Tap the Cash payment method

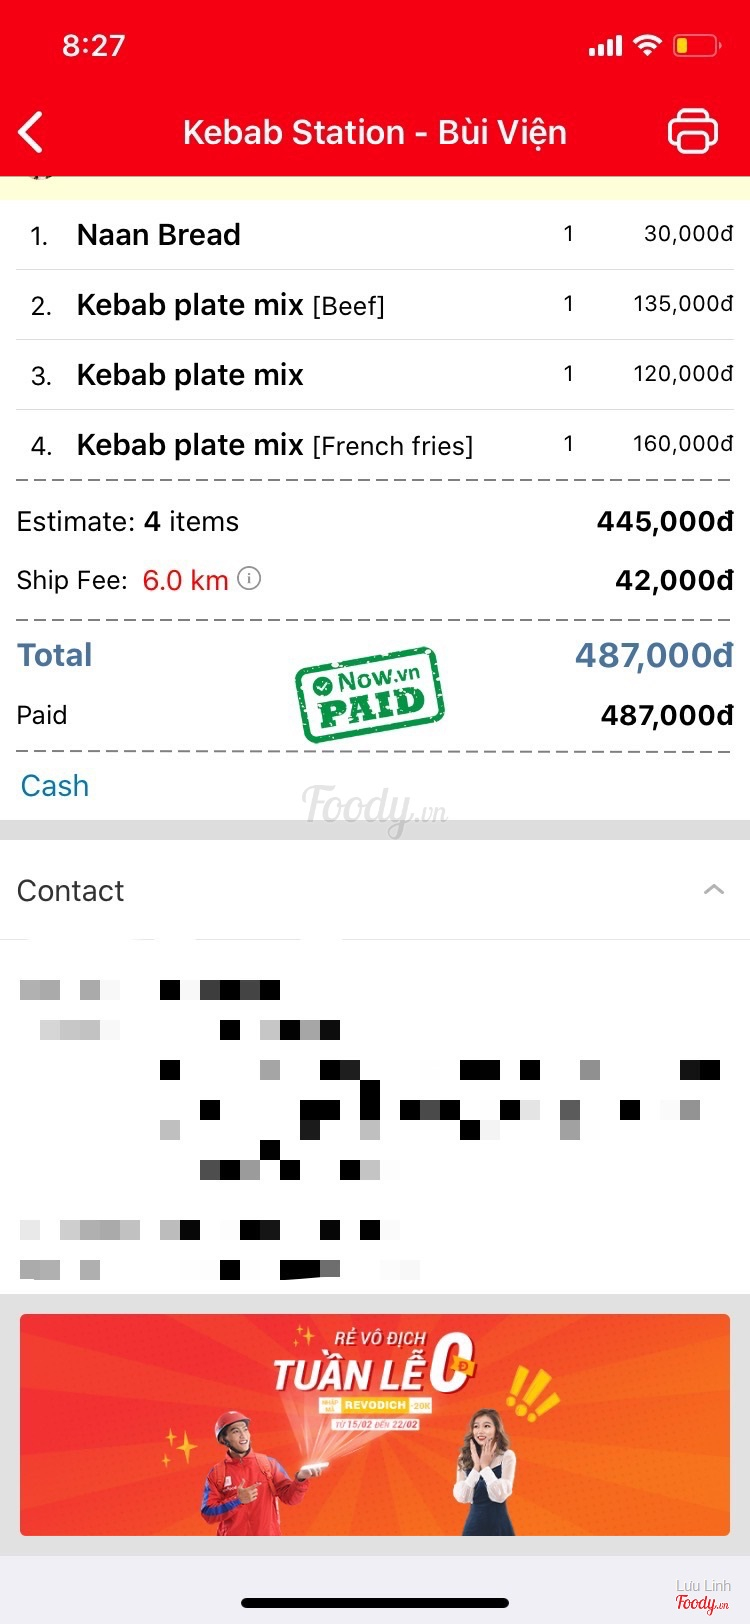tap(55, 786)
